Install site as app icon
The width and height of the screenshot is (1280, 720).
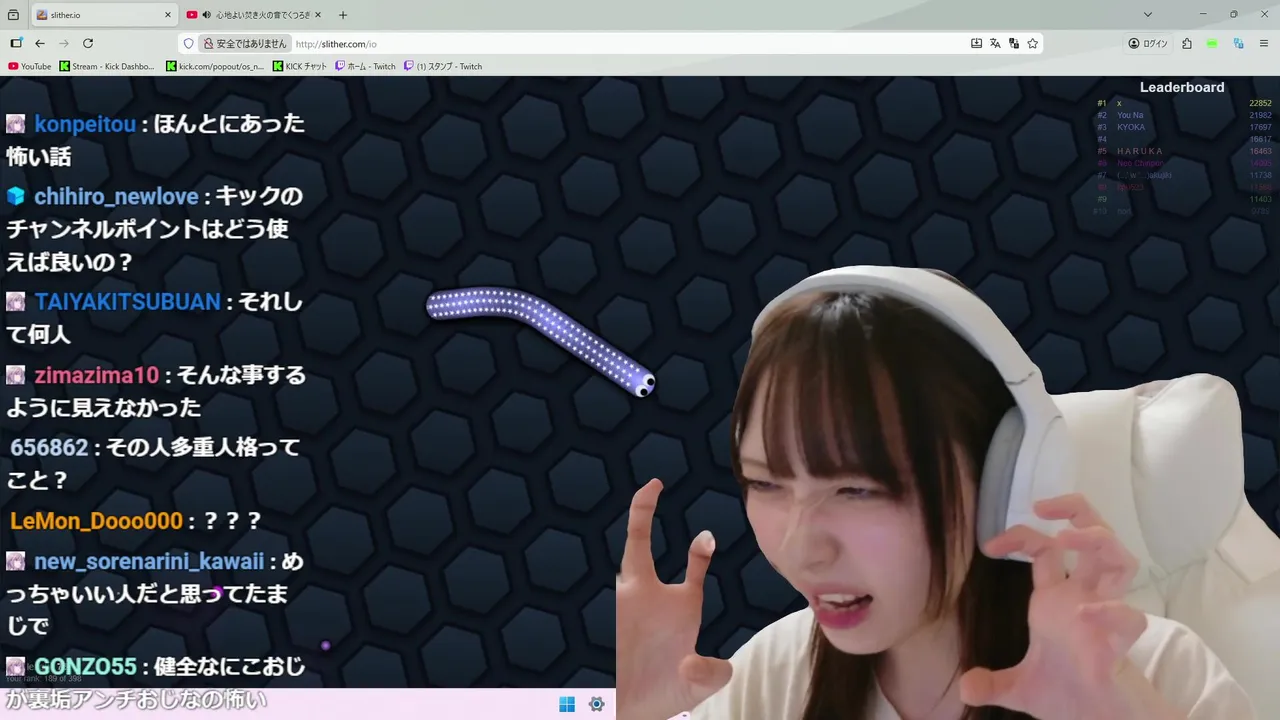(x=976, y=43)
